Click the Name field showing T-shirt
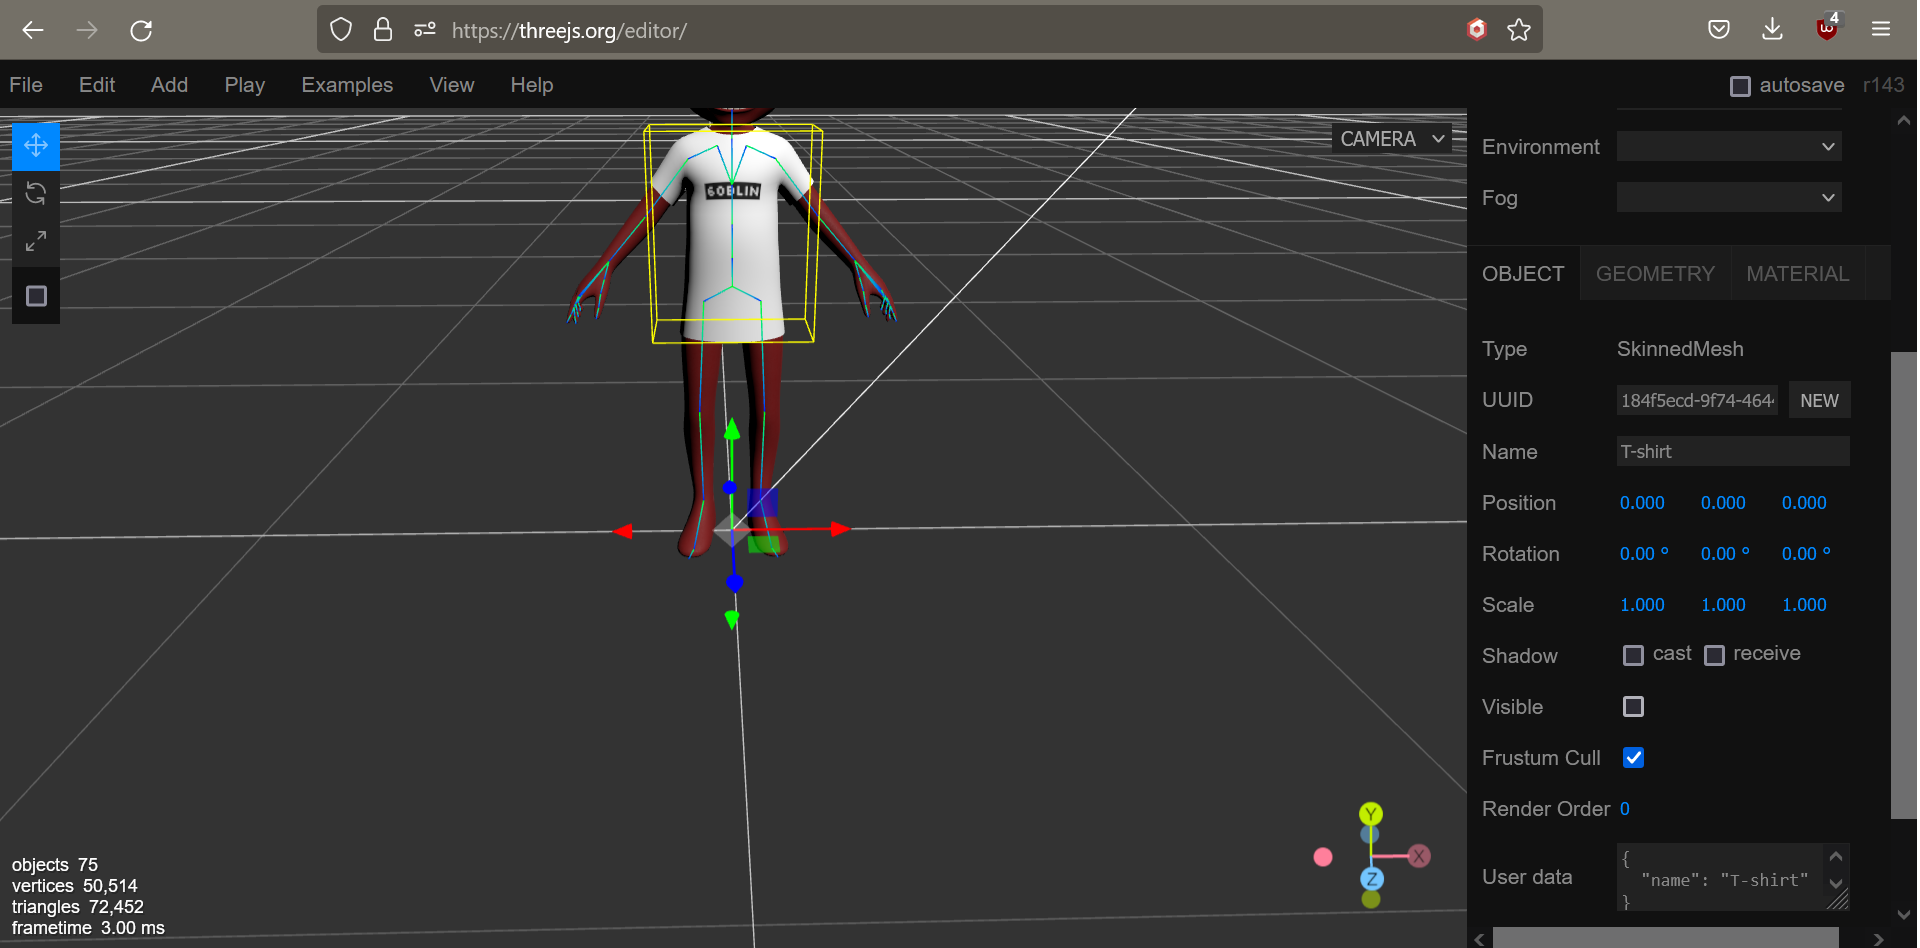Image resolution: width=1920 pixels, height=948 pixels. point(1733,451)
